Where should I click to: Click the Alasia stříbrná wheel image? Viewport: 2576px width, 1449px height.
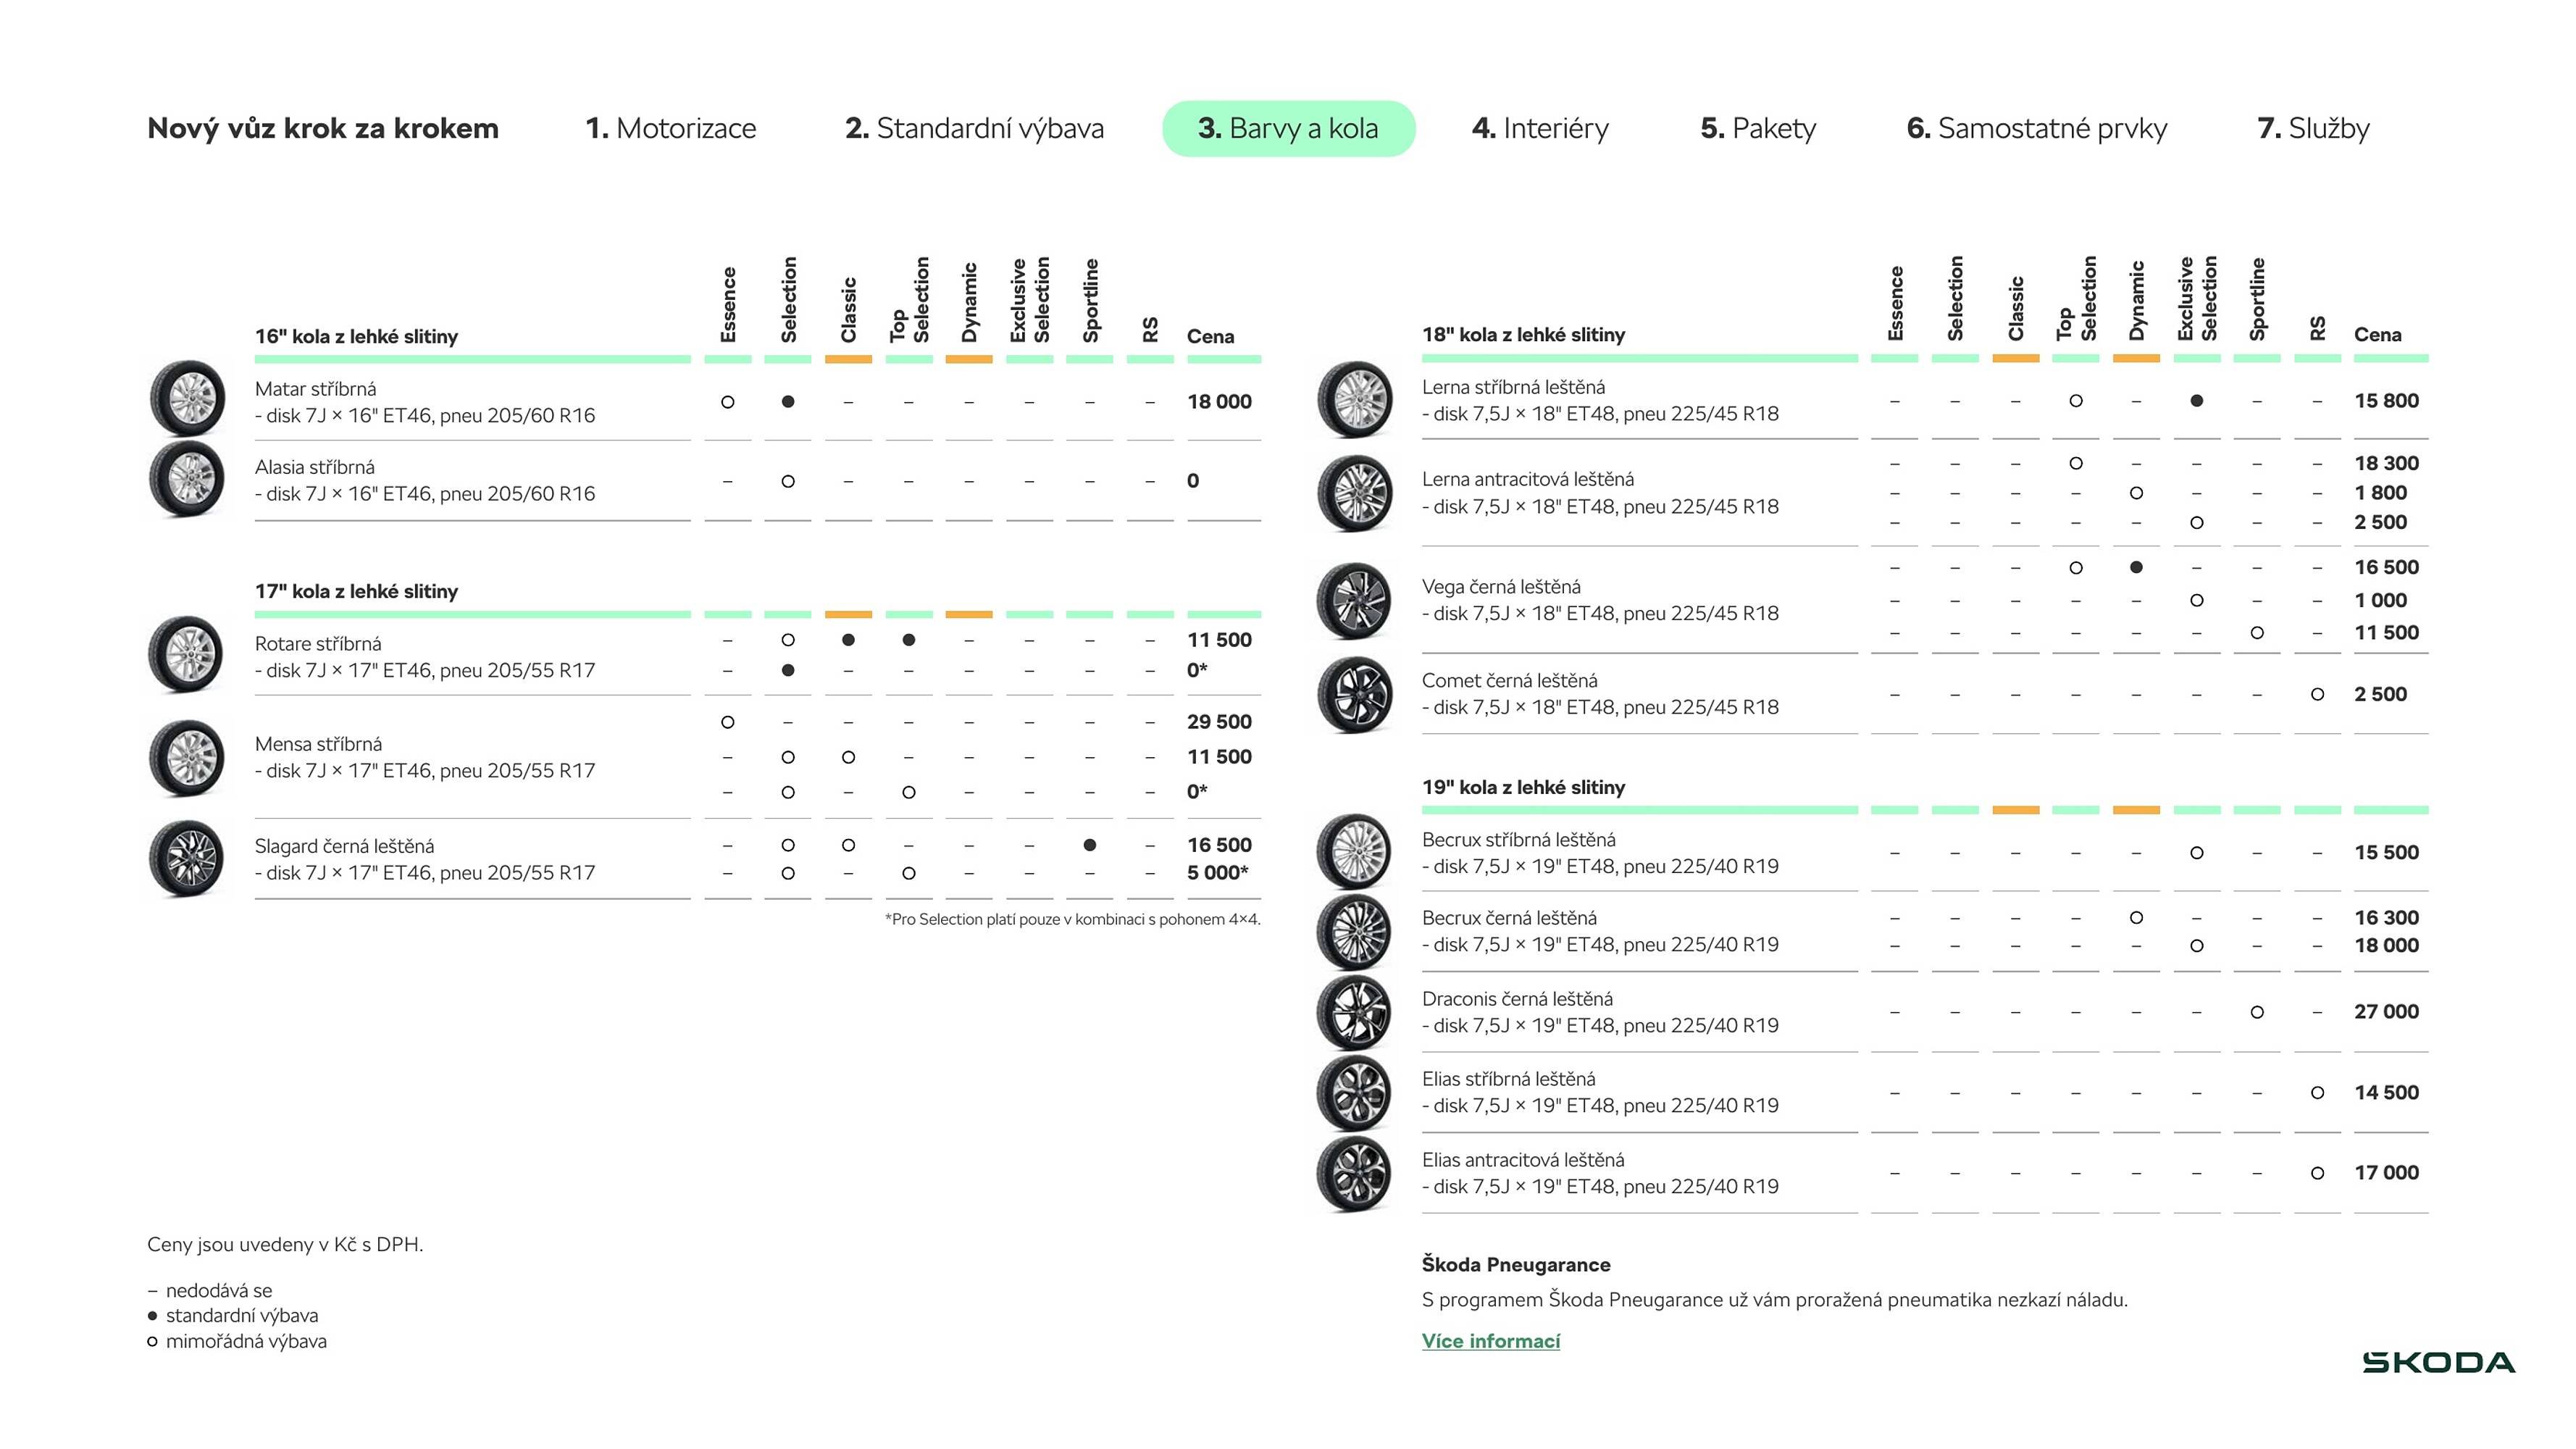click(187, 479)
